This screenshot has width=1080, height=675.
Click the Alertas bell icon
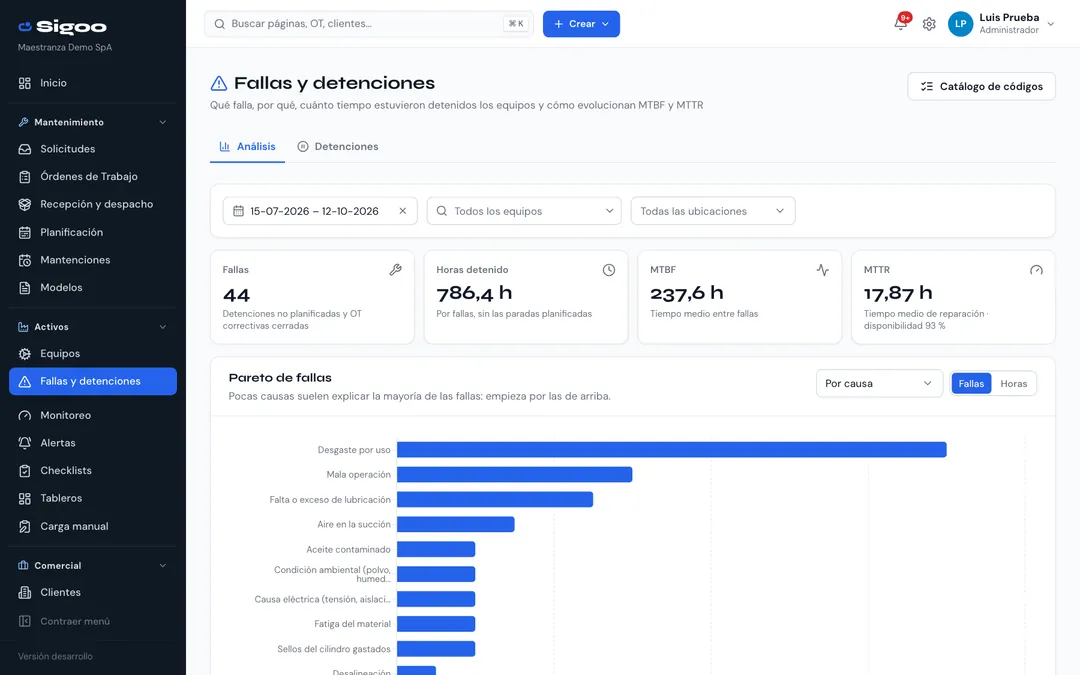click(x=25, y=444)
